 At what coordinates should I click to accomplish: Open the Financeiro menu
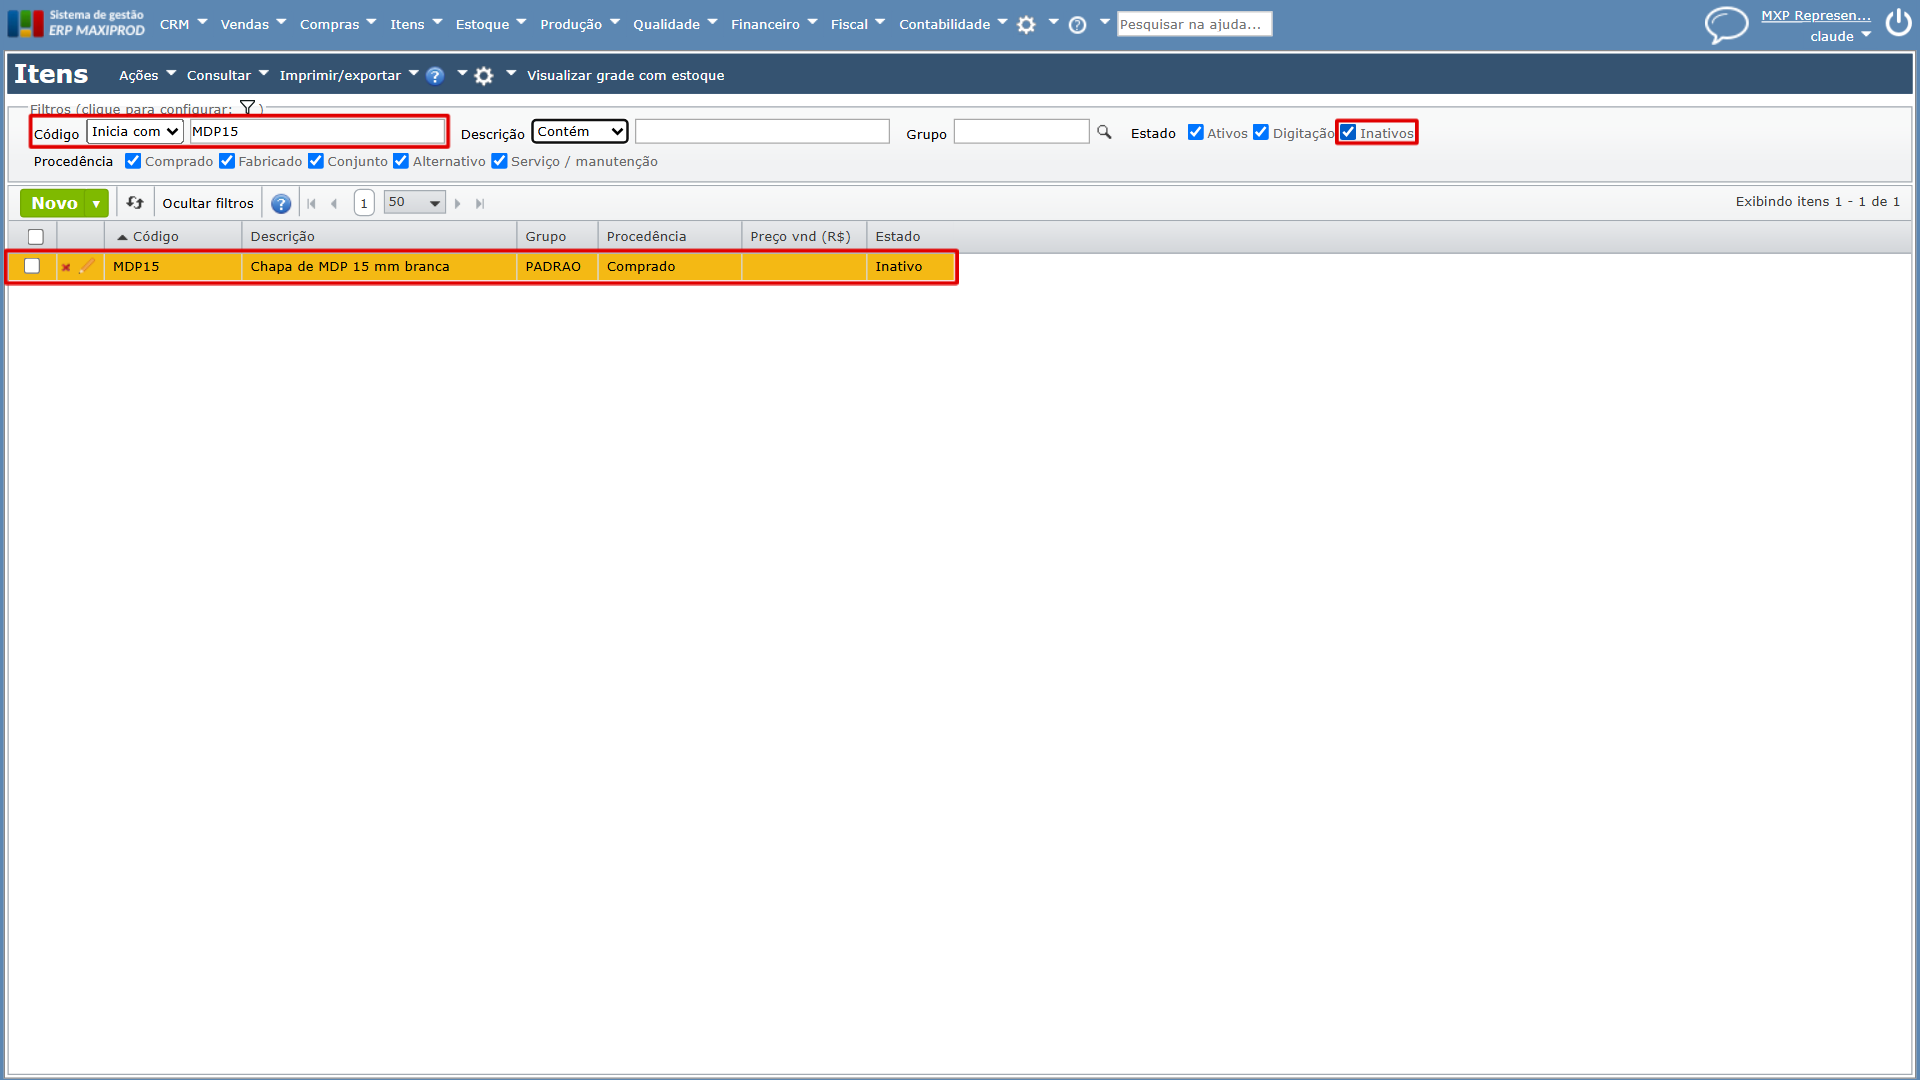tap(774, 25)
